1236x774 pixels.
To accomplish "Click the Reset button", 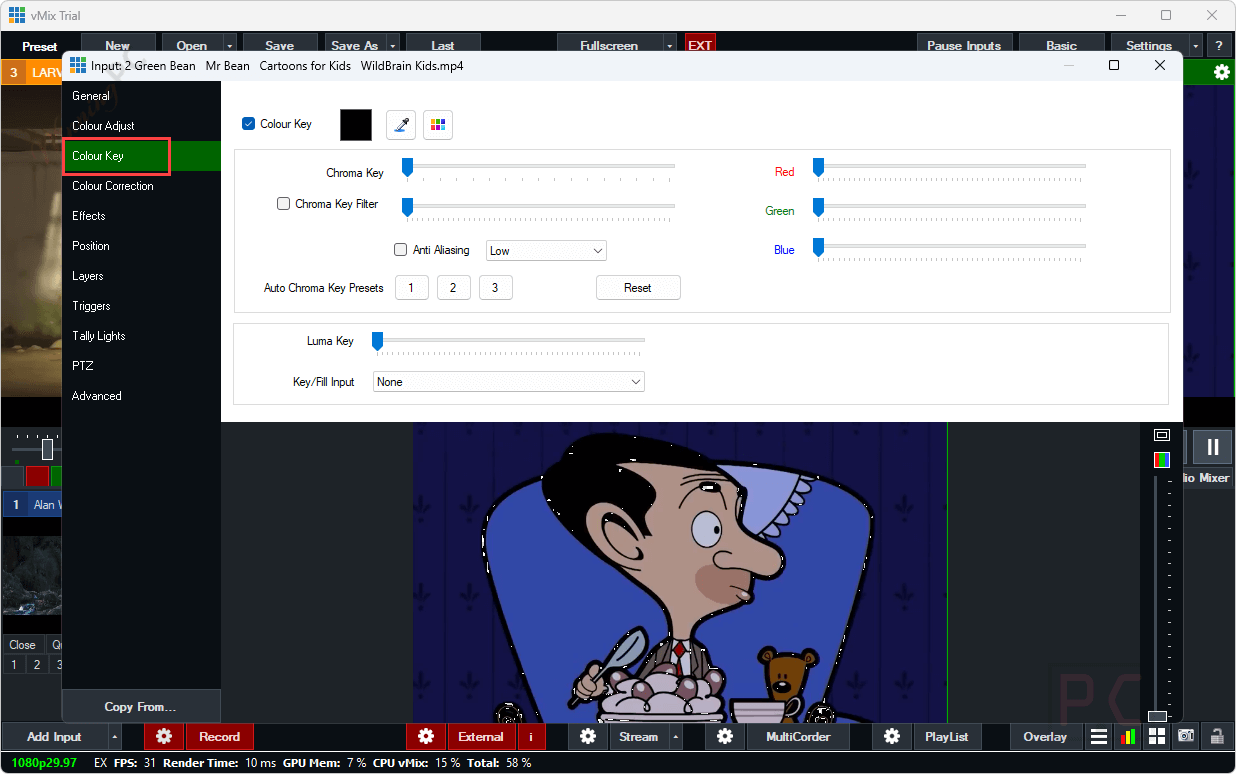I will pyautogui.click(x=638, y=288).
